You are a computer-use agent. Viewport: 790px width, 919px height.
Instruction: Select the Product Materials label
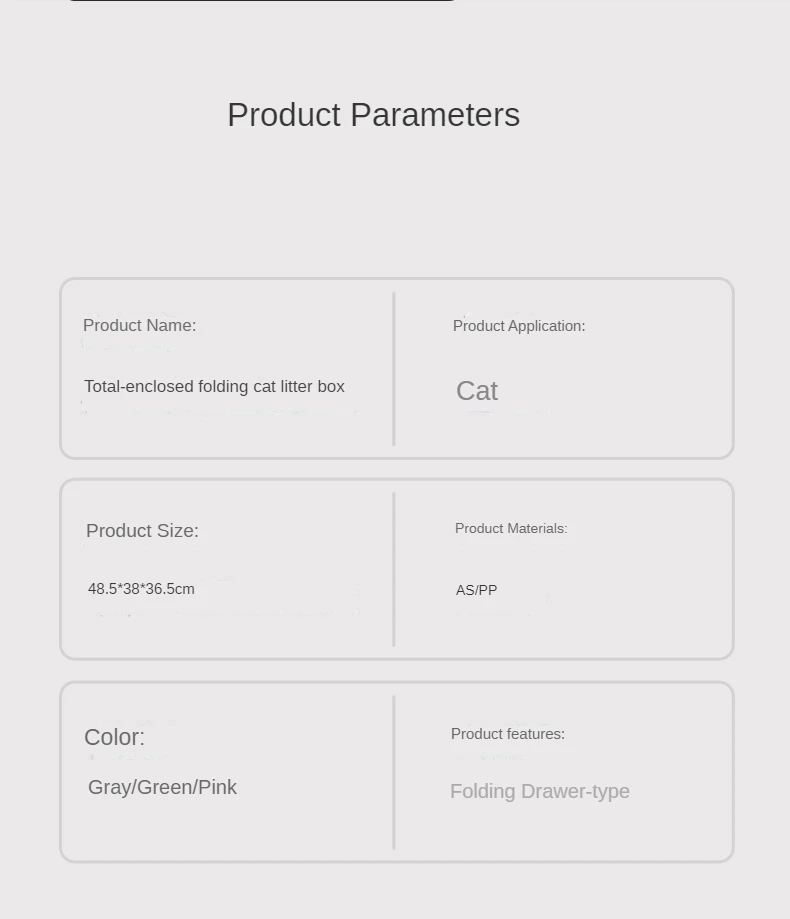click(511, 529)
